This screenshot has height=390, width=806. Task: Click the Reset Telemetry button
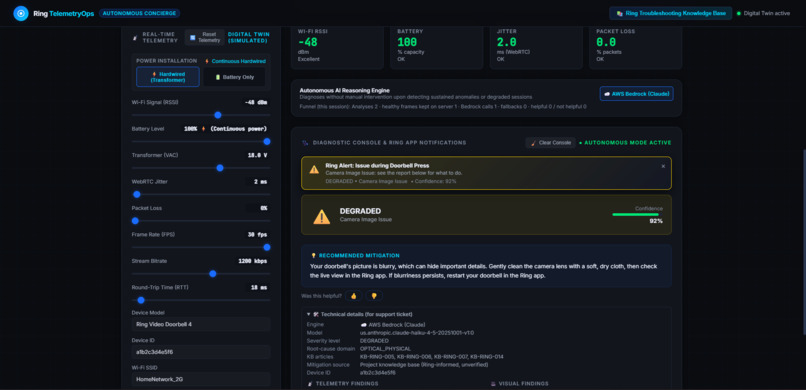205,37
